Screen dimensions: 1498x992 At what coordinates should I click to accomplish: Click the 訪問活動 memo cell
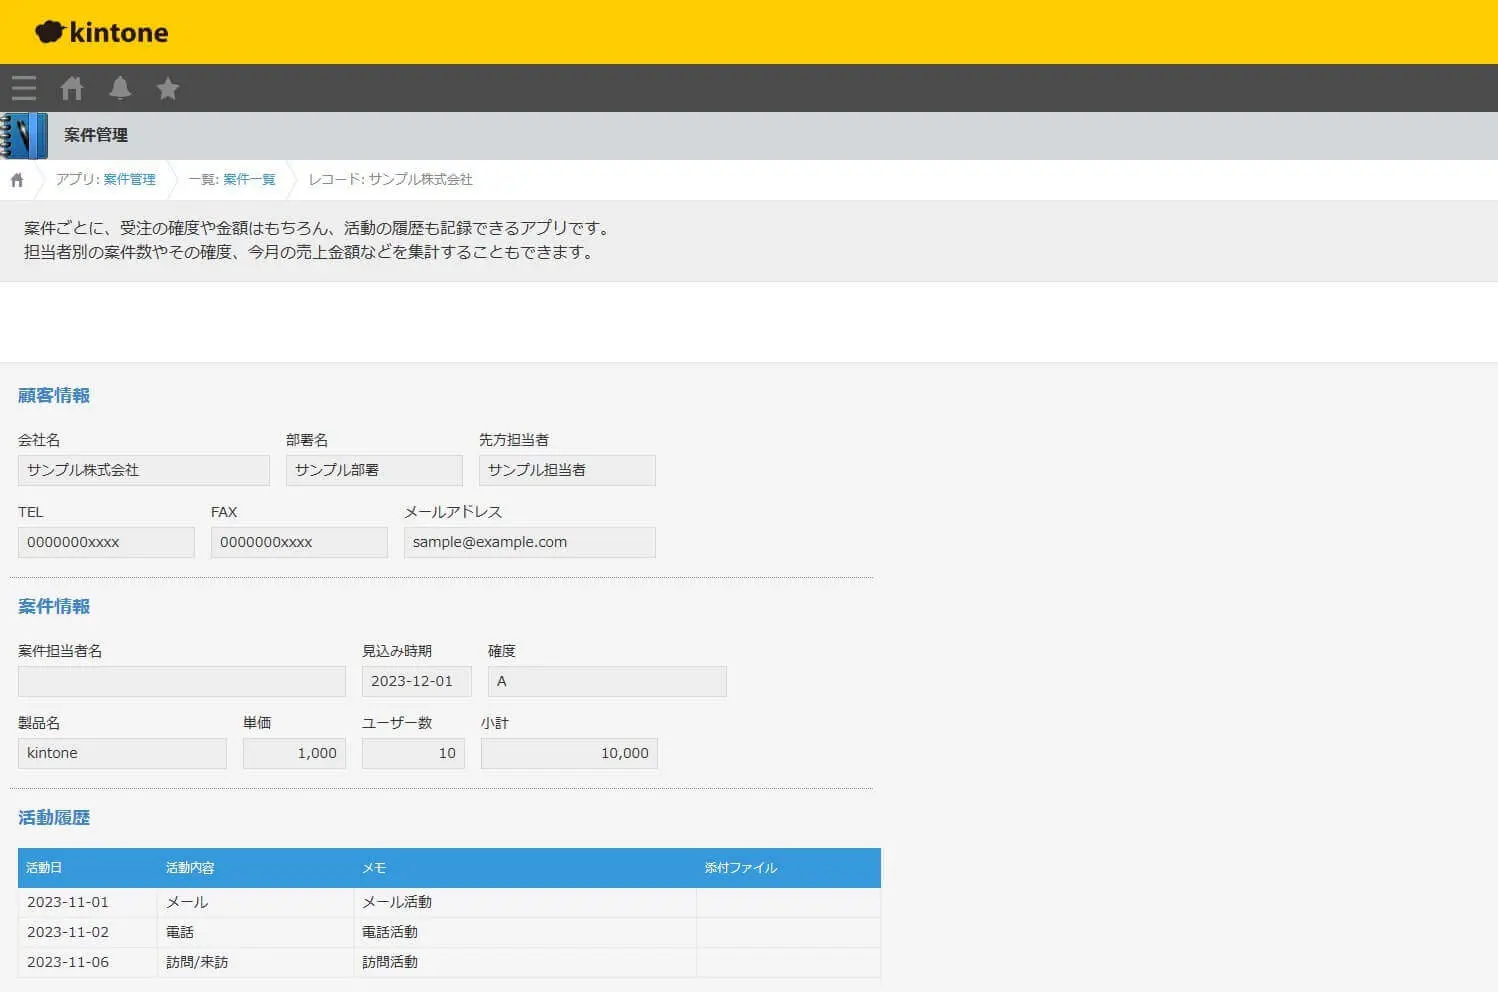point(390,962)
